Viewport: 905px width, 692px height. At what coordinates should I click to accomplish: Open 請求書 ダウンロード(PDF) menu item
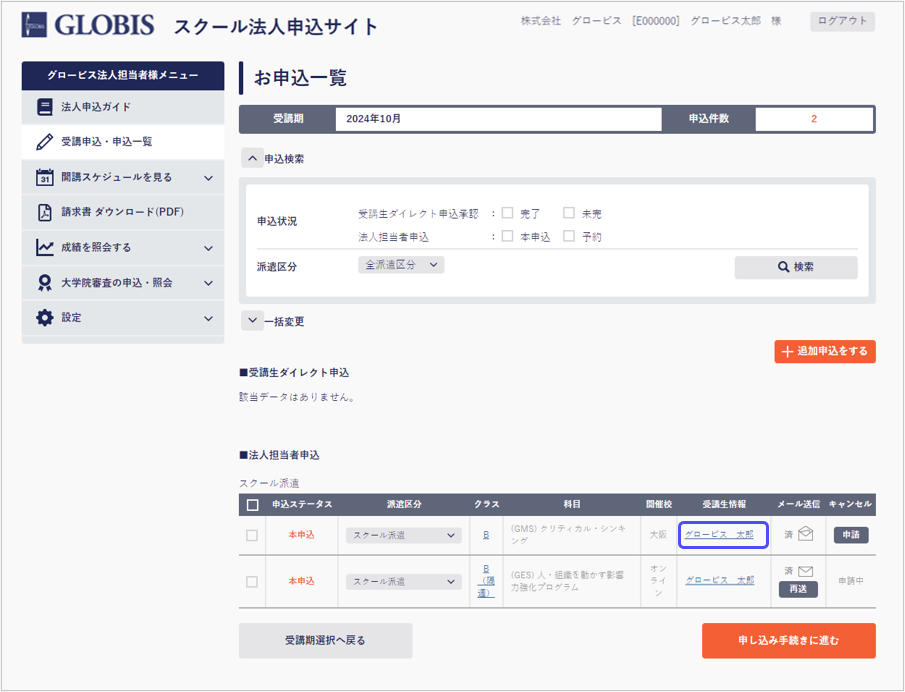pos(123,212)
